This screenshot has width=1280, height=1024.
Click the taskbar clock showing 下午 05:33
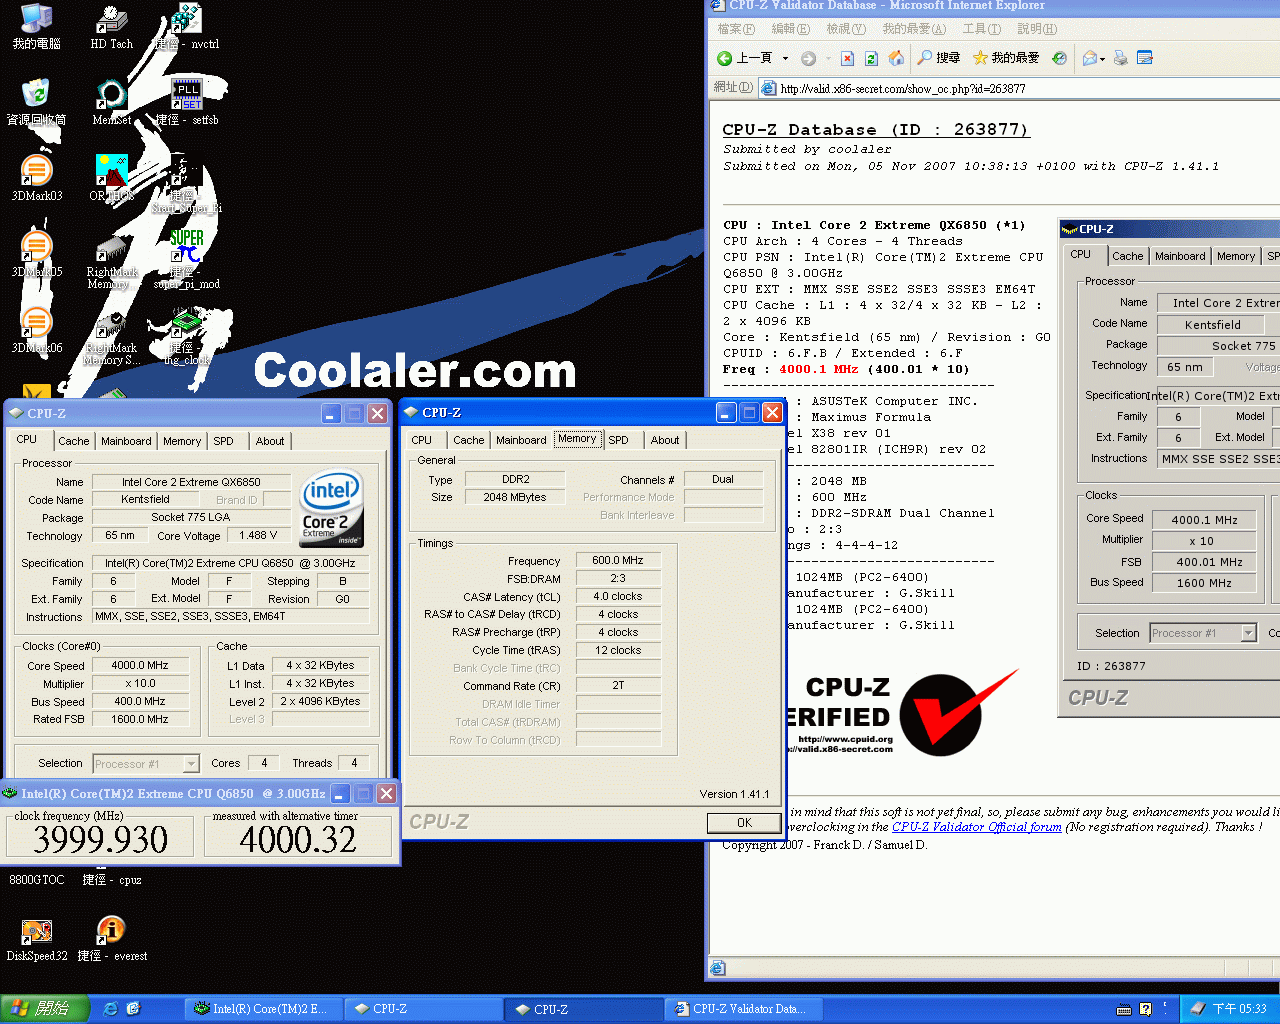[x=1240, y=1009]
